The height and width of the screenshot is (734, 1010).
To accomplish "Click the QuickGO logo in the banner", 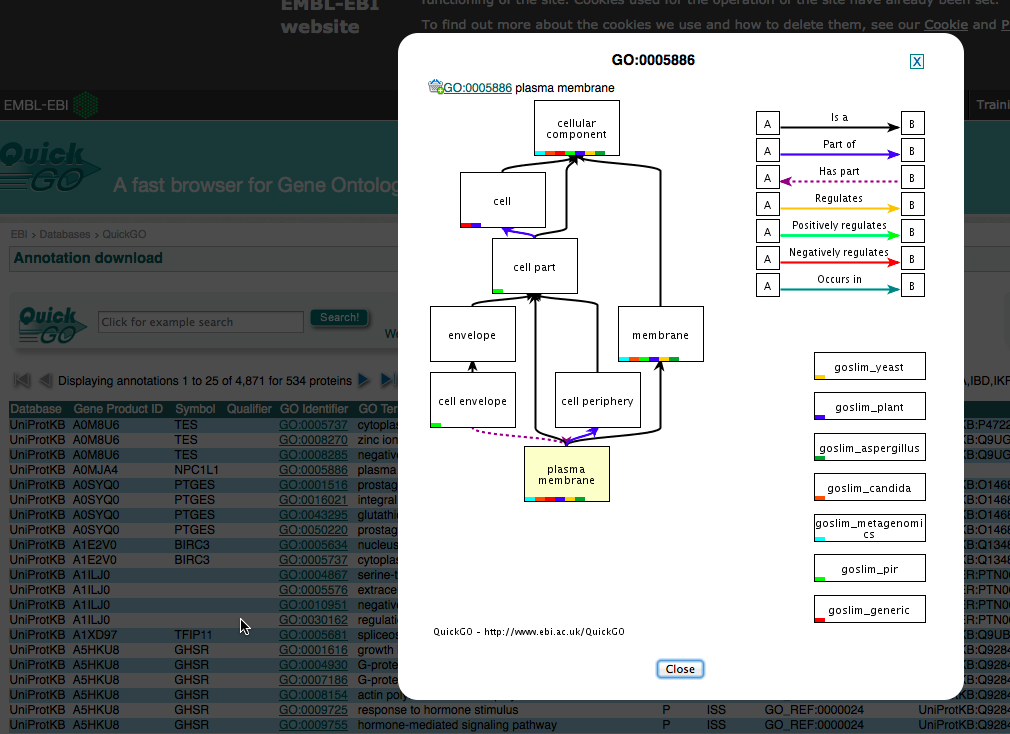I will tap(48, 167).
